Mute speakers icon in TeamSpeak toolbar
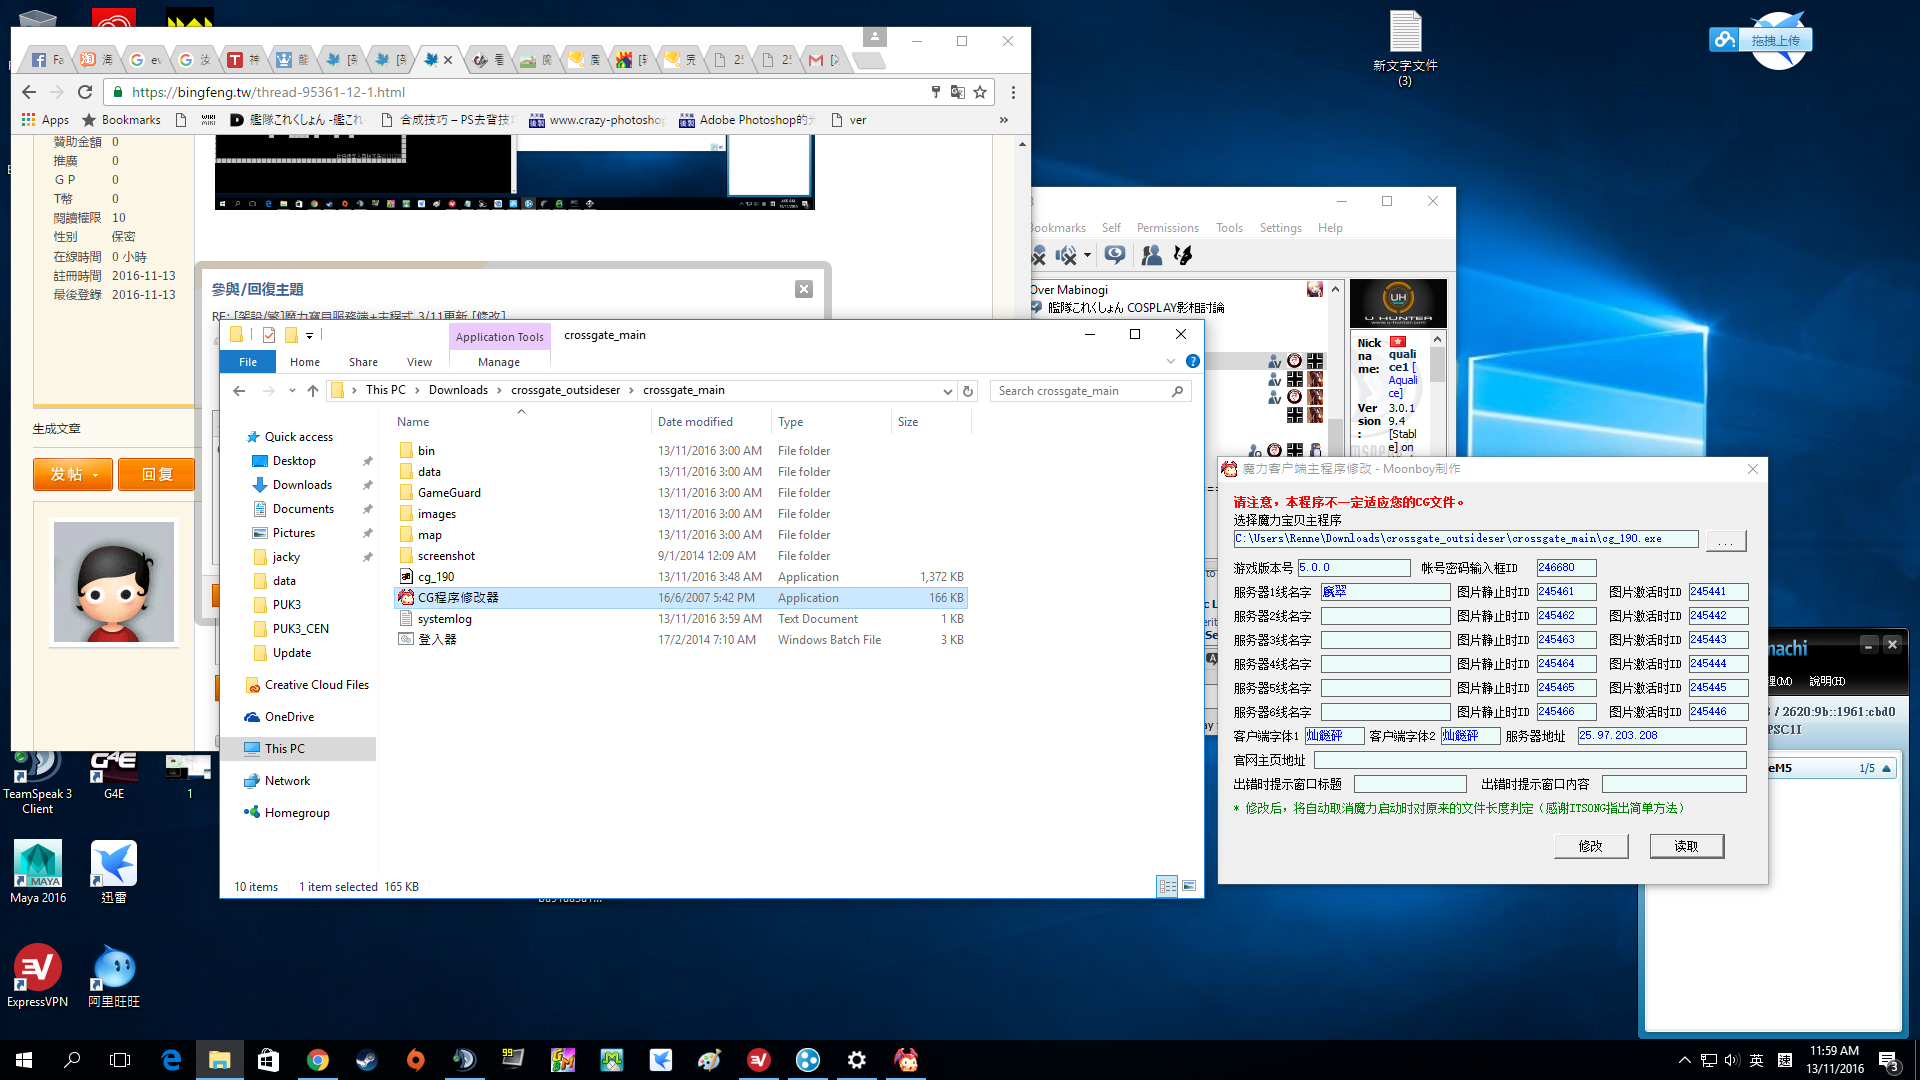 [1066, 256]
